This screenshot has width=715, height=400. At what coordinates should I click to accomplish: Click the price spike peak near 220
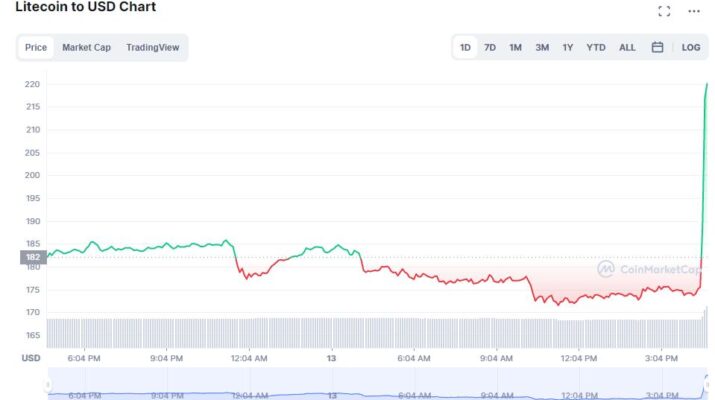[707, 85]
